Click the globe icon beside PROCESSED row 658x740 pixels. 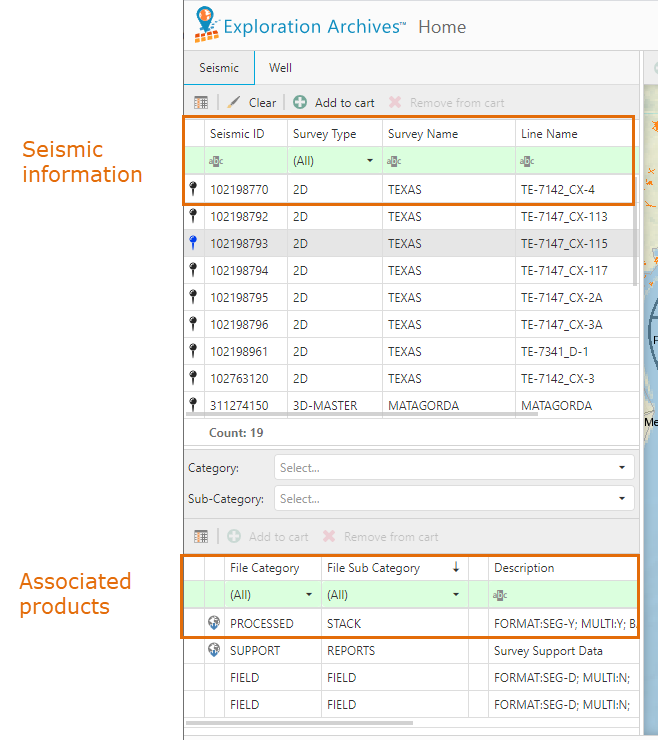tap(214, 623)
